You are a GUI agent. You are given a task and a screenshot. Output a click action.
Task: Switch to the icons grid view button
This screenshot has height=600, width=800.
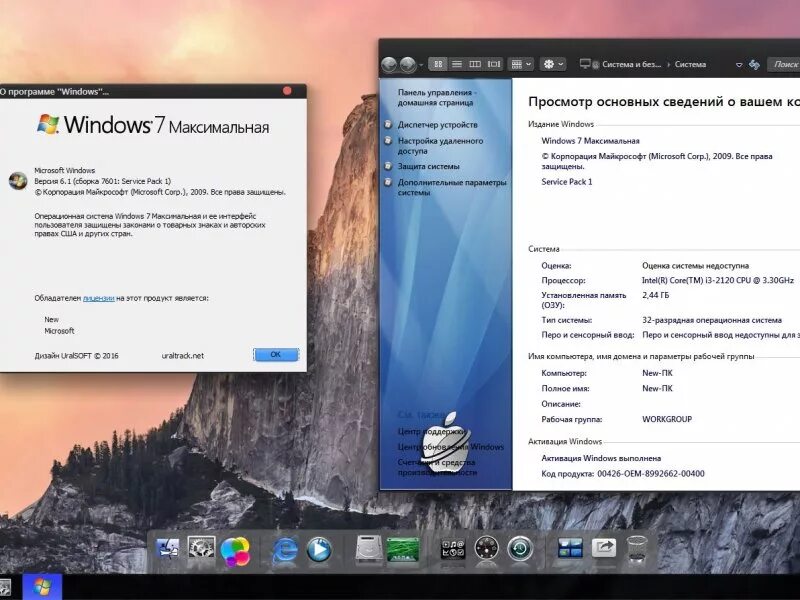[x=438, y=64]
